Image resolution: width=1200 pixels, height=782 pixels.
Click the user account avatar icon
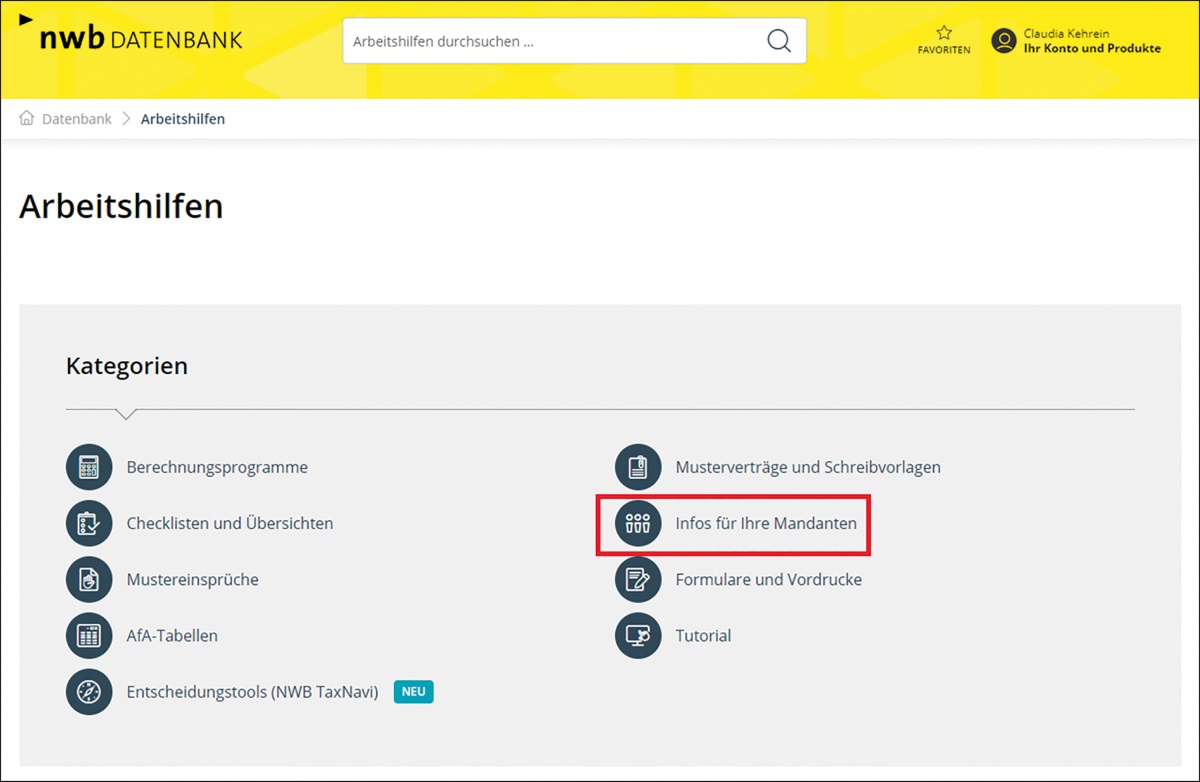pos(1003,41)
